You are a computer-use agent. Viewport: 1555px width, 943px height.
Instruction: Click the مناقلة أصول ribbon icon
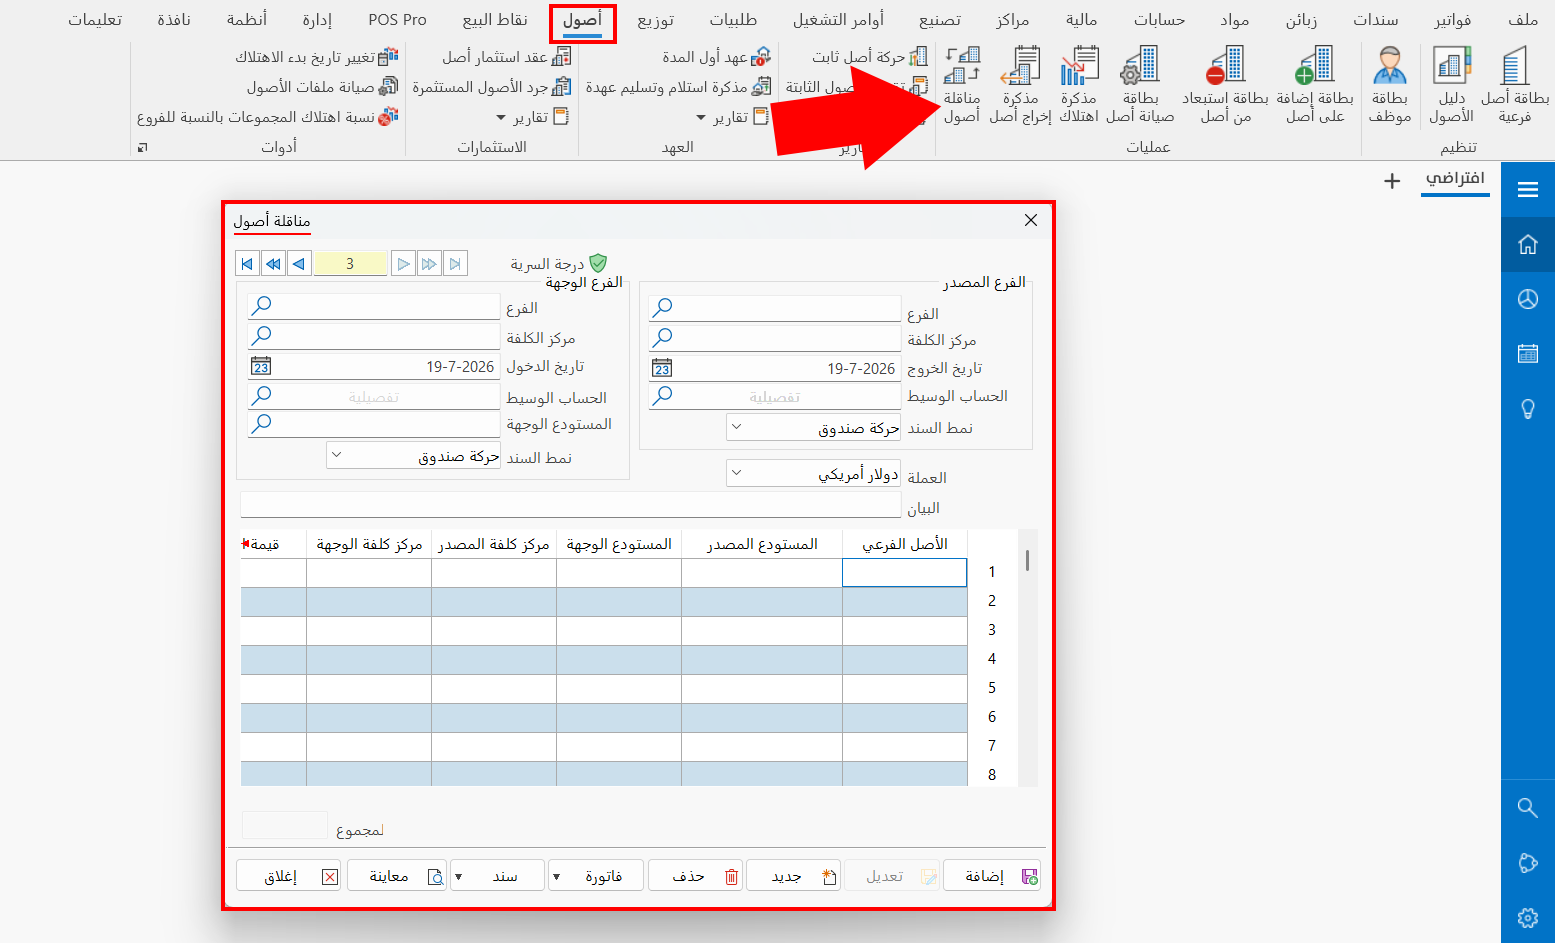[x=962, y=85]
